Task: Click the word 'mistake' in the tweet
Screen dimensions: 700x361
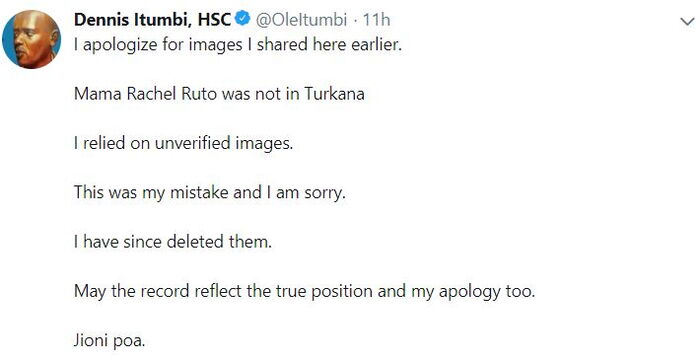Action: [x=203, y=193]
